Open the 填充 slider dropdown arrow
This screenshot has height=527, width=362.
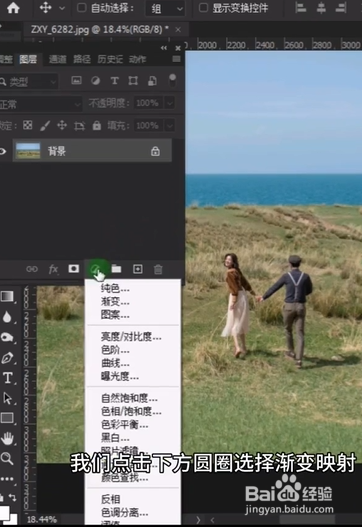(x=170, y=126)
